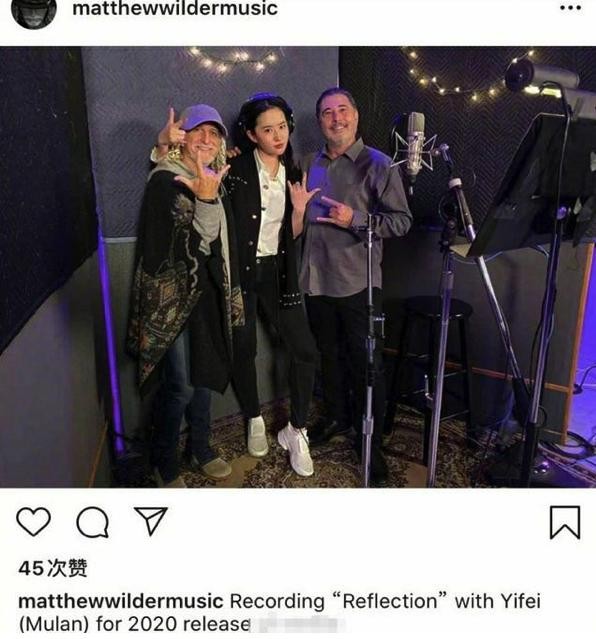Open the three-dot more options menu
The width and height of the screenshot is (596, 639).
click(570, 8)
